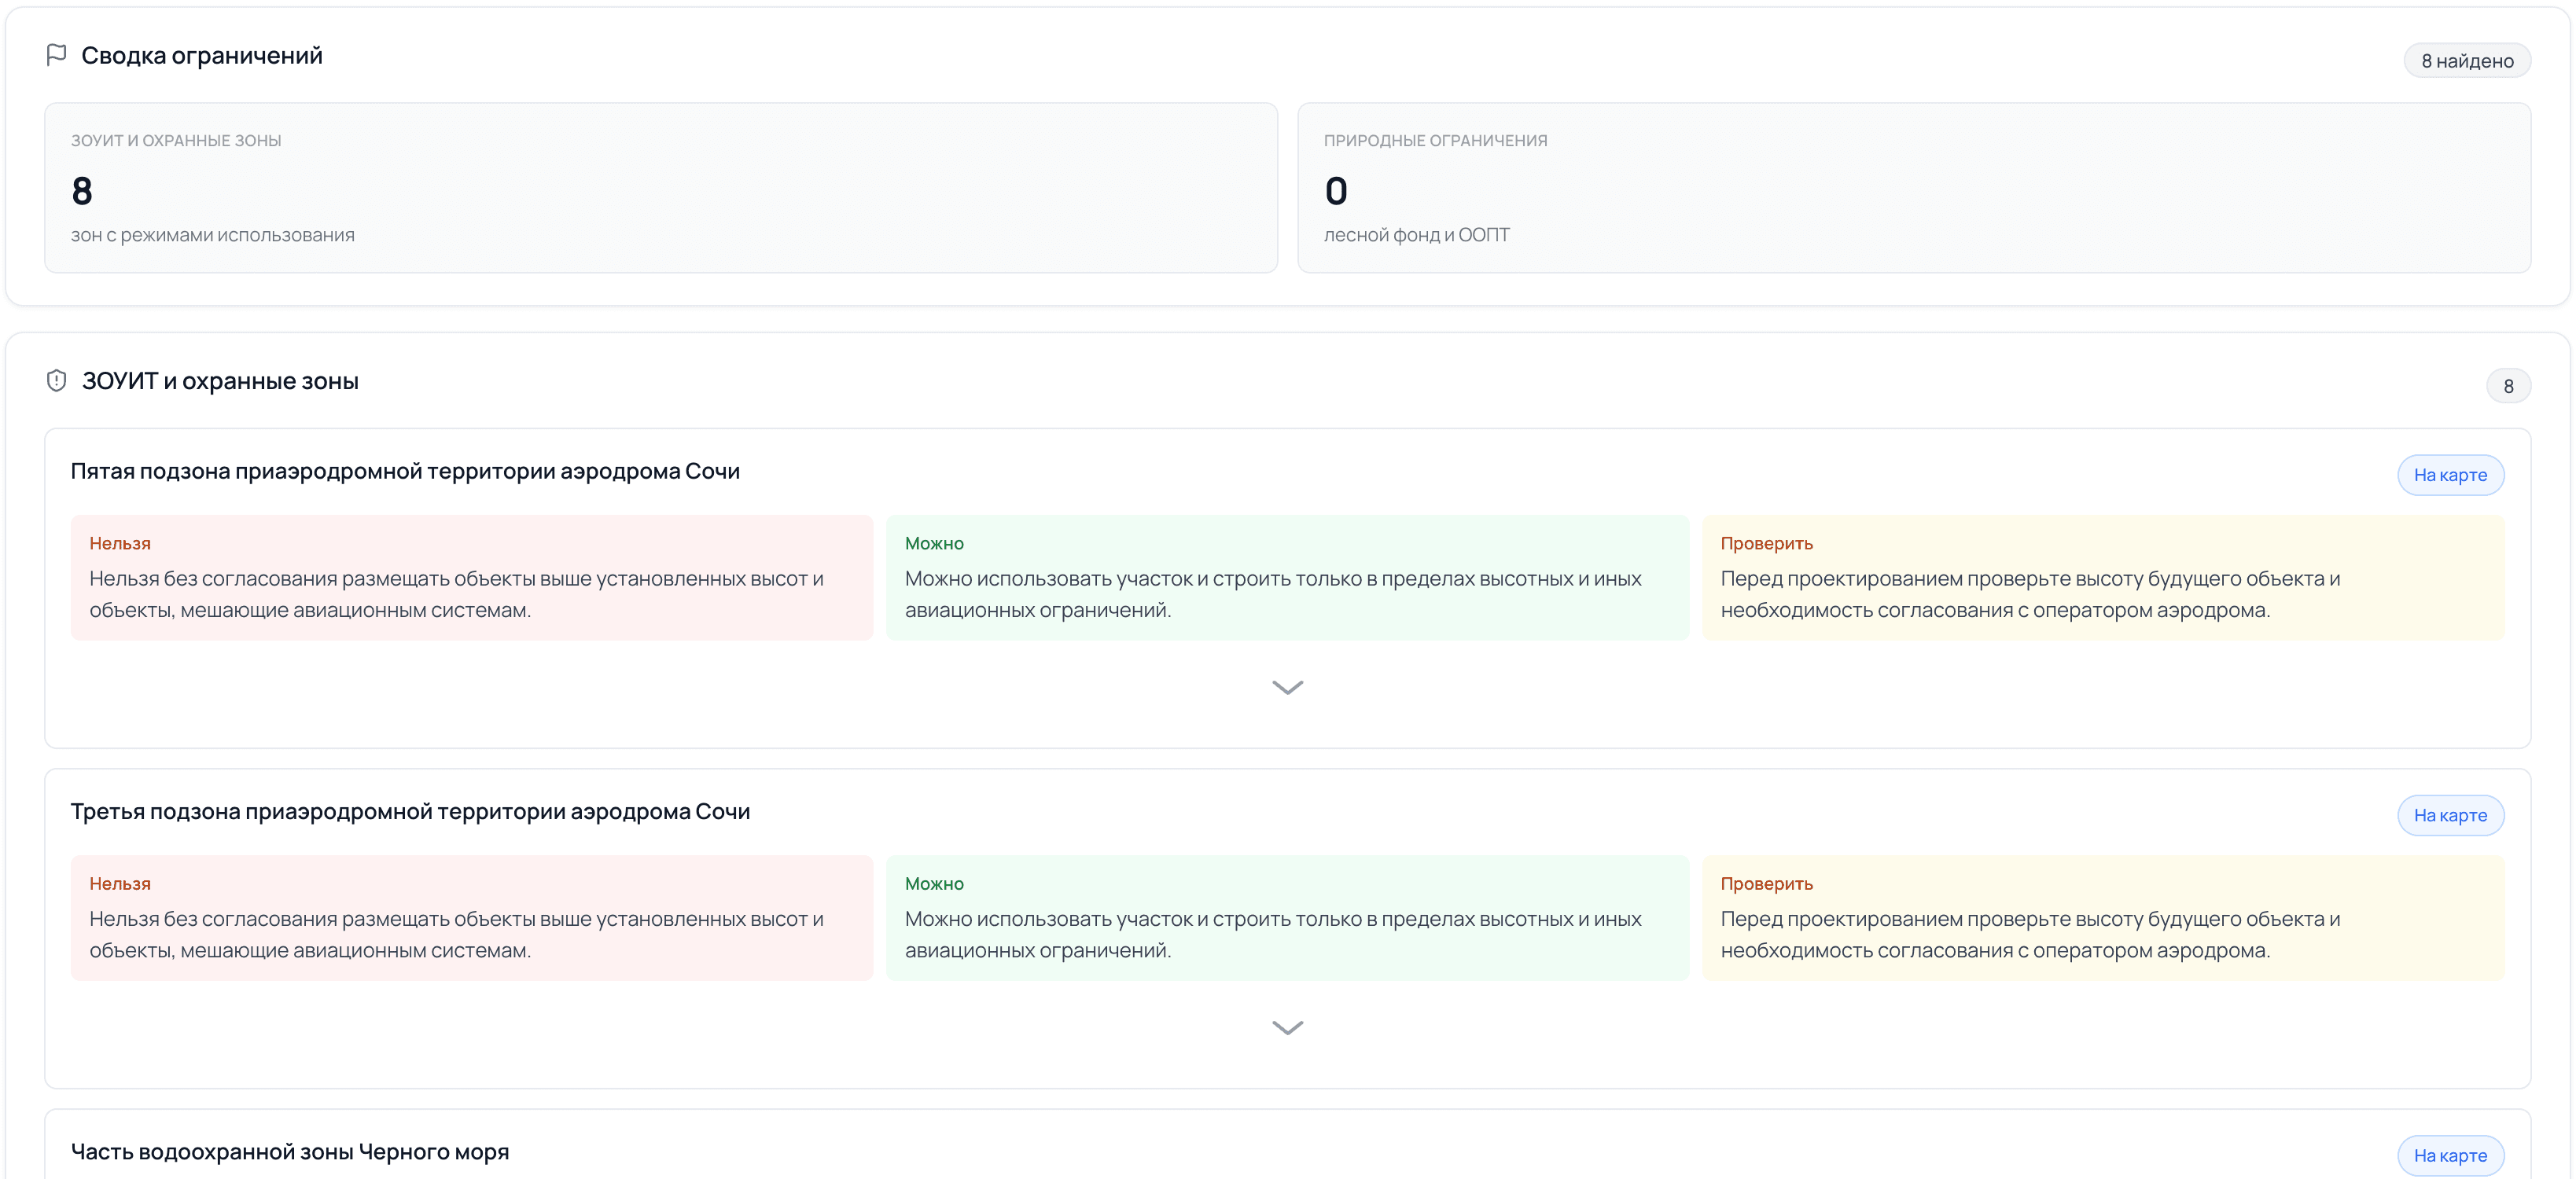Click the Нельзя label in Пятая подзона card
The height and width of the screenshot is (1179, 2576).
(120, 543)
